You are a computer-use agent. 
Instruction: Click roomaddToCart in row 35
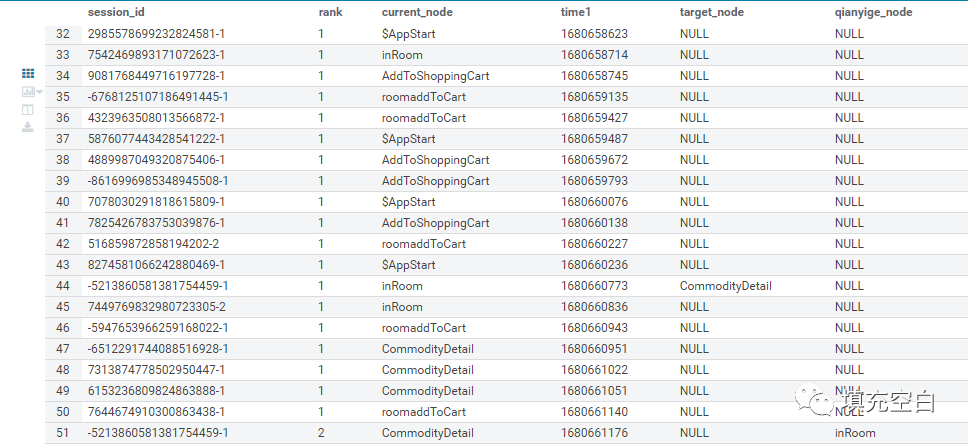(x=424, y=97)
